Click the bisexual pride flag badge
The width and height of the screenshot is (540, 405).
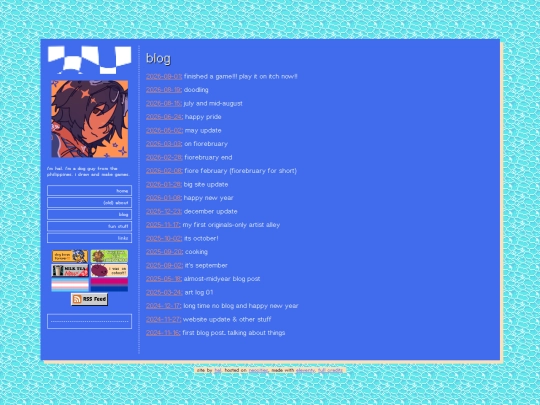point(109,285)
